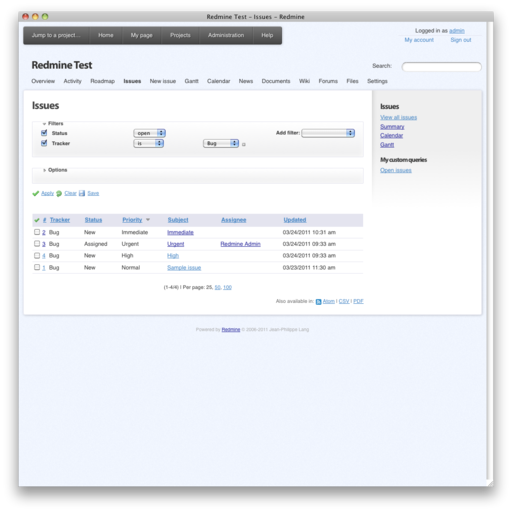This screenshot has height=512, width=512.
Task: Select checkbox for issue 3 Urgent
Action: click(37, 244)
